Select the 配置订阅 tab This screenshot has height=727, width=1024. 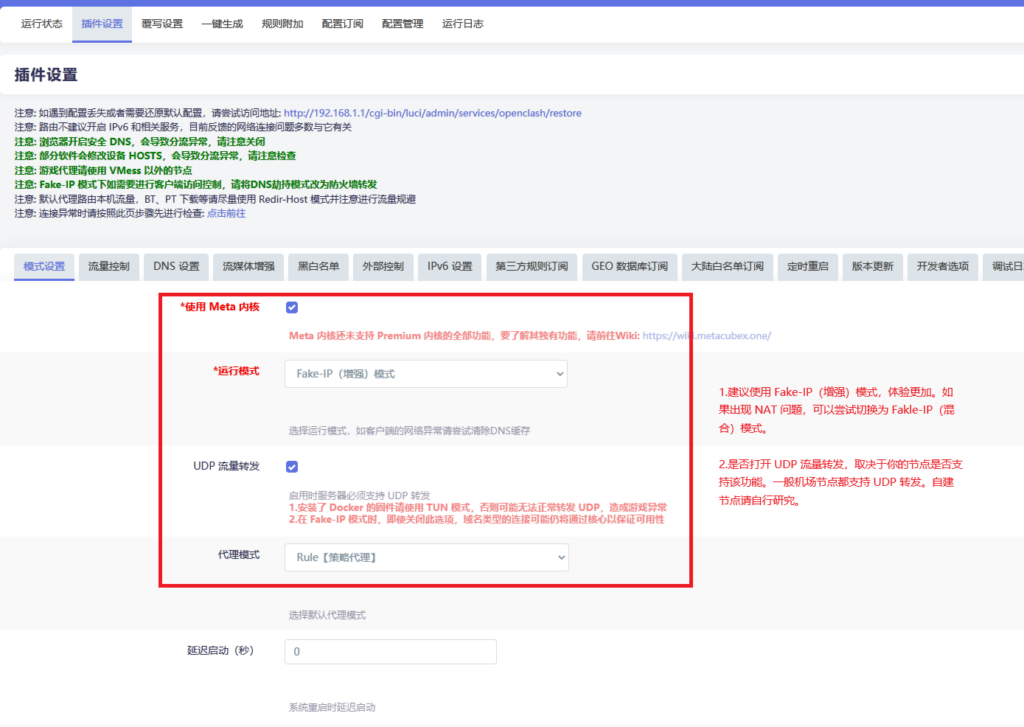click(x=342, y=24)
